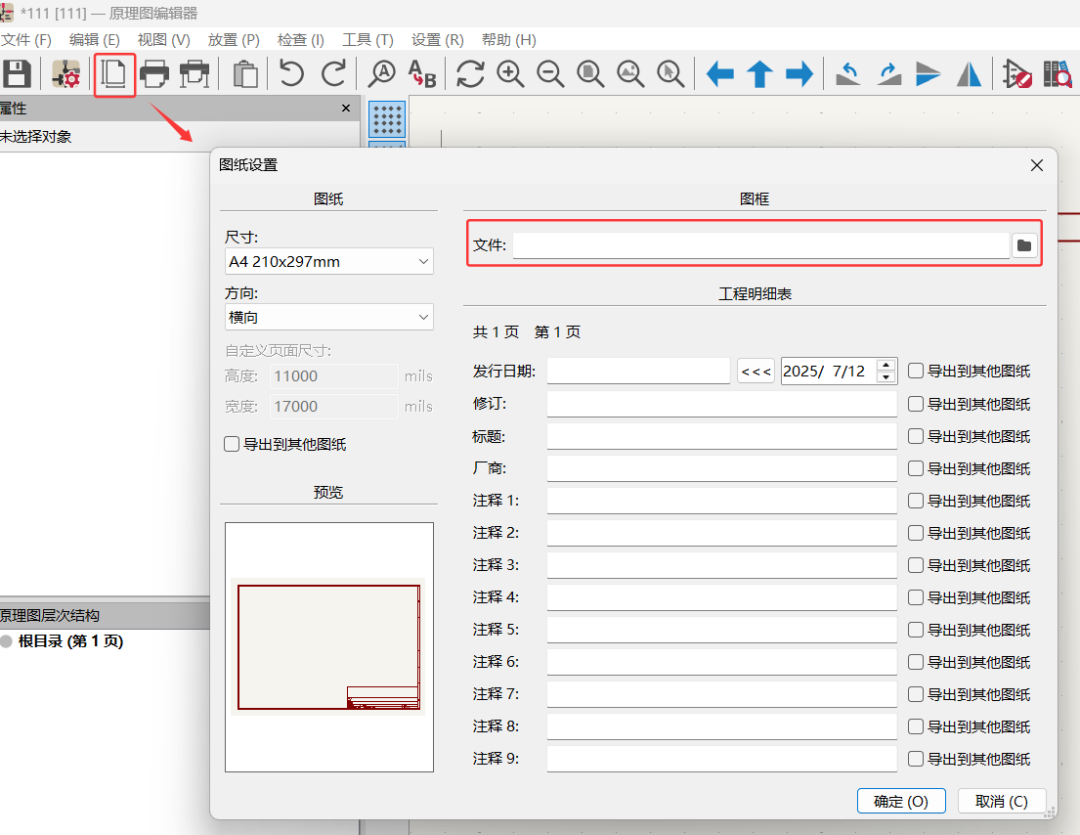Refresh the schematic view
Viewport: 1080px width, 835px height.
tap(470, 74)
